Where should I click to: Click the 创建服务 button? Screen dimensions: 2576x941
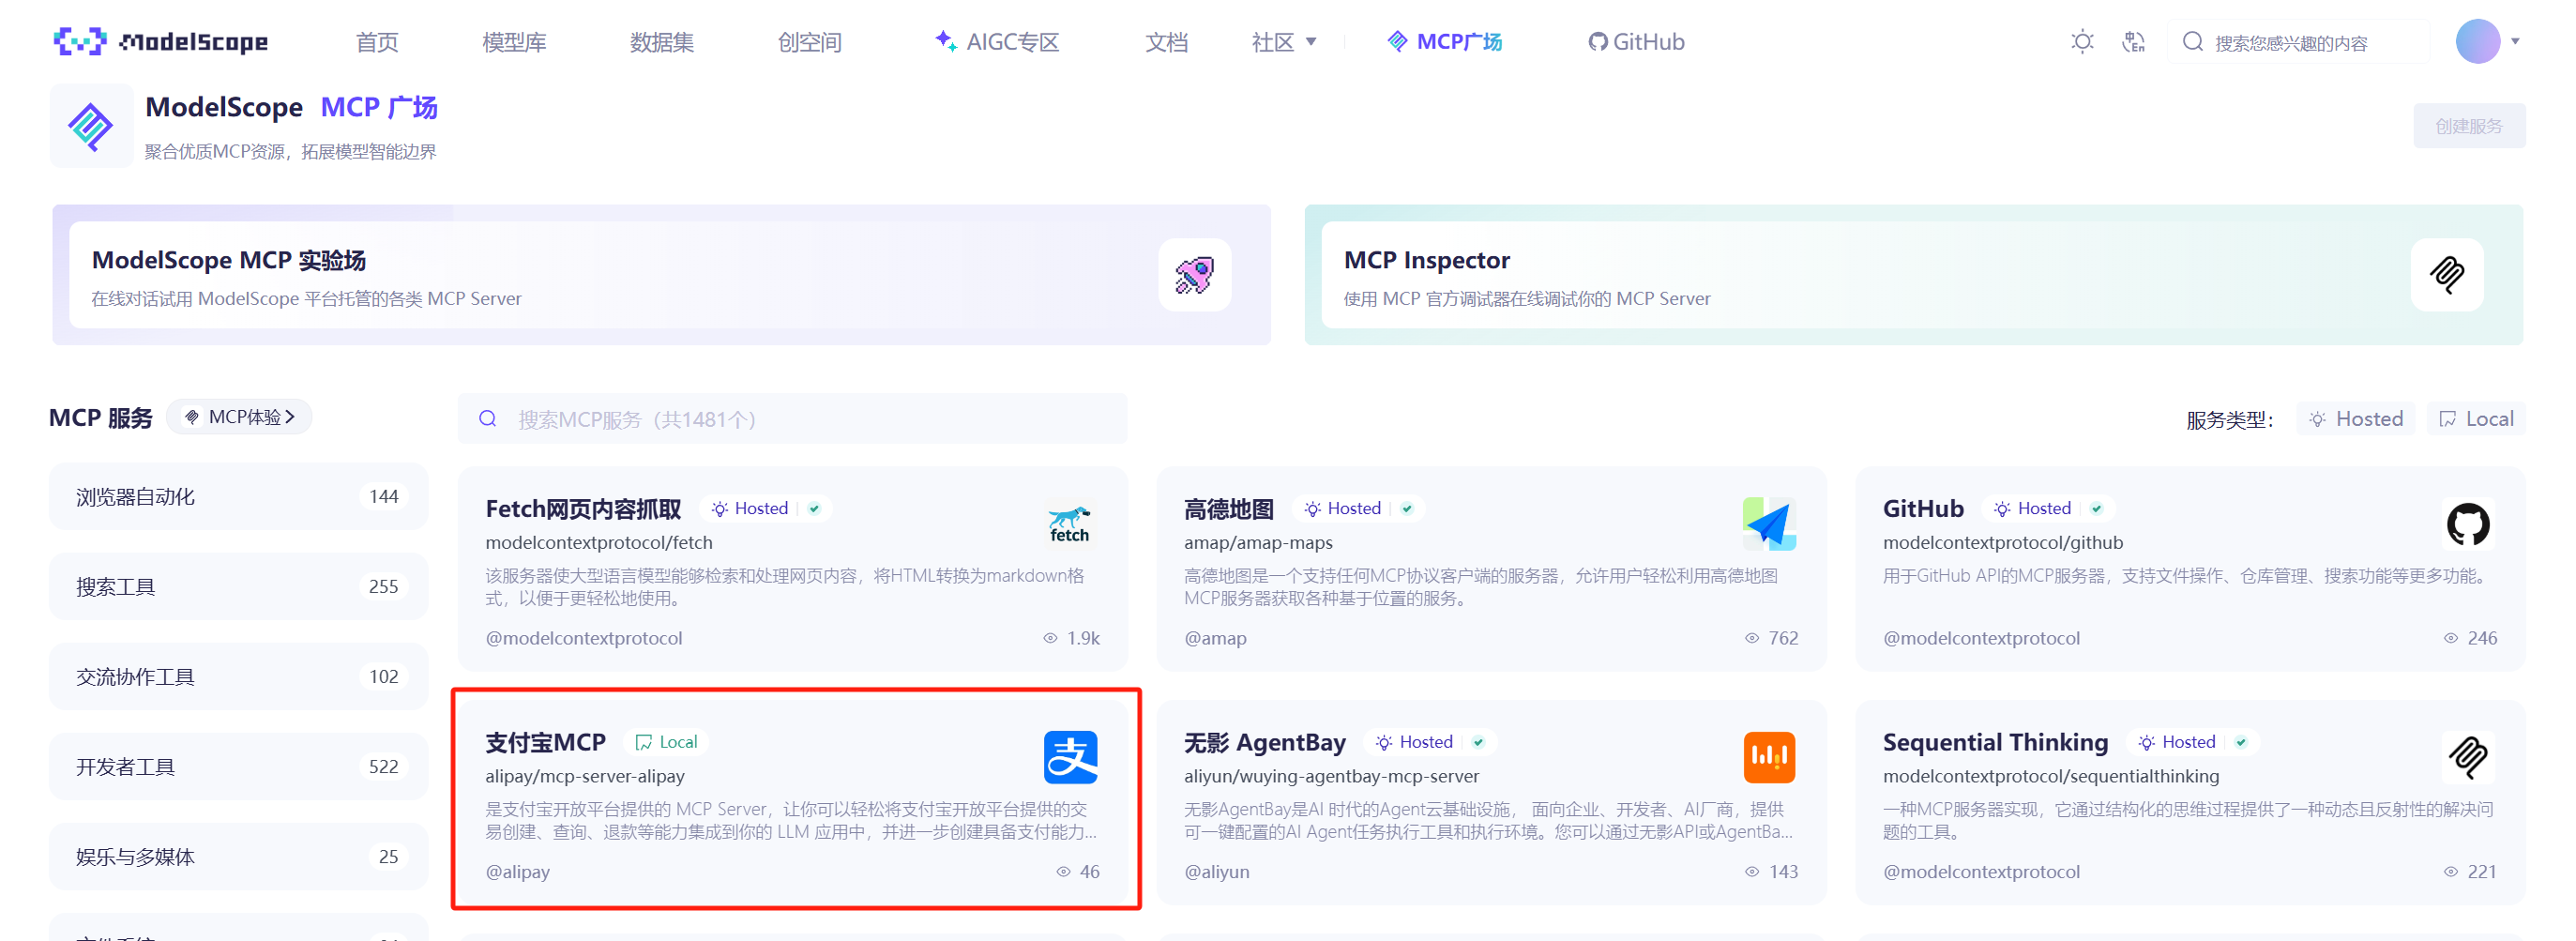[x=2468, y=126]
